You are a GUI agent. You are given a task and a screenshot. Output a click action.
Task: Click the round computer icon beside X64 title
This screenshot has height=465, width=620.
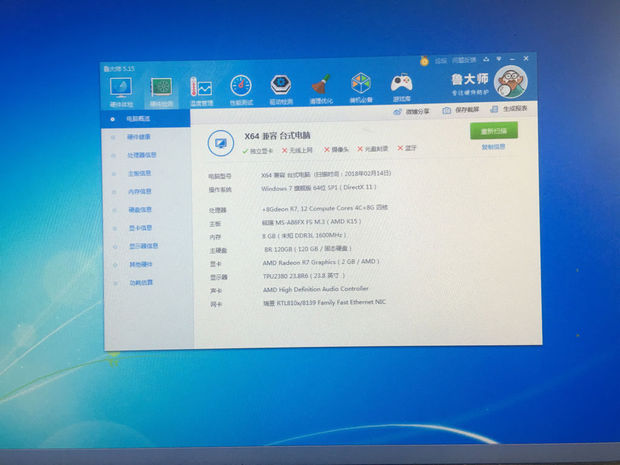coord(221,143)
